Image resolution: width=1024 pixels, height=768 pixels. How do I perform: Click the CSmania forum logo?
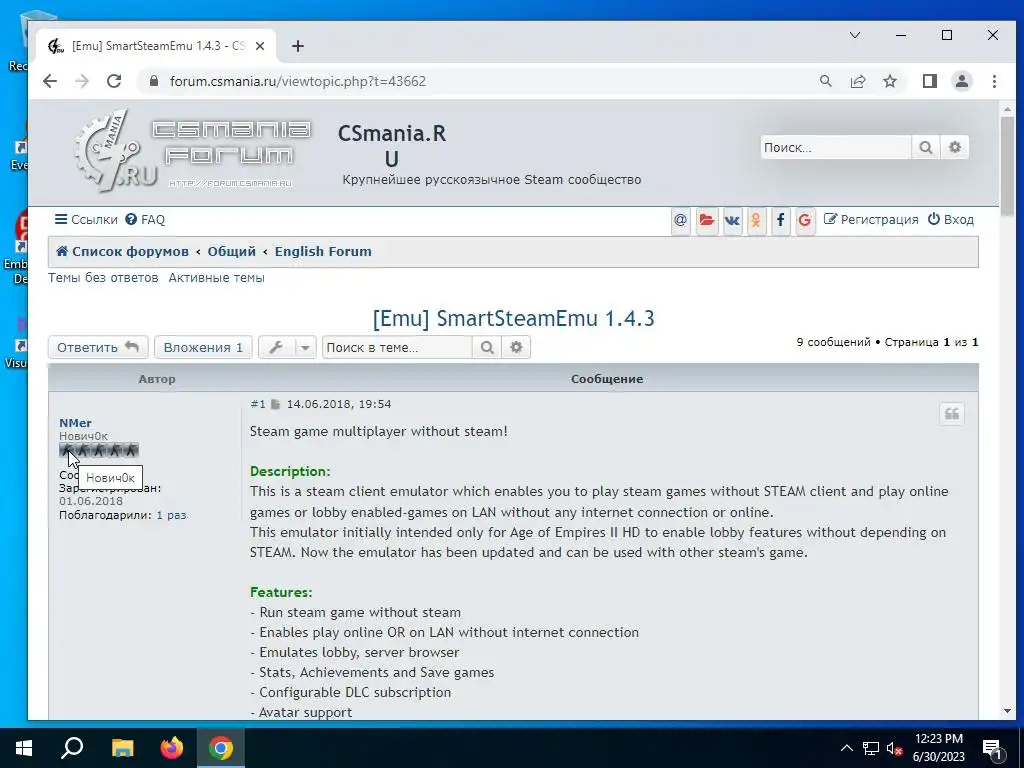pos(193,152)
